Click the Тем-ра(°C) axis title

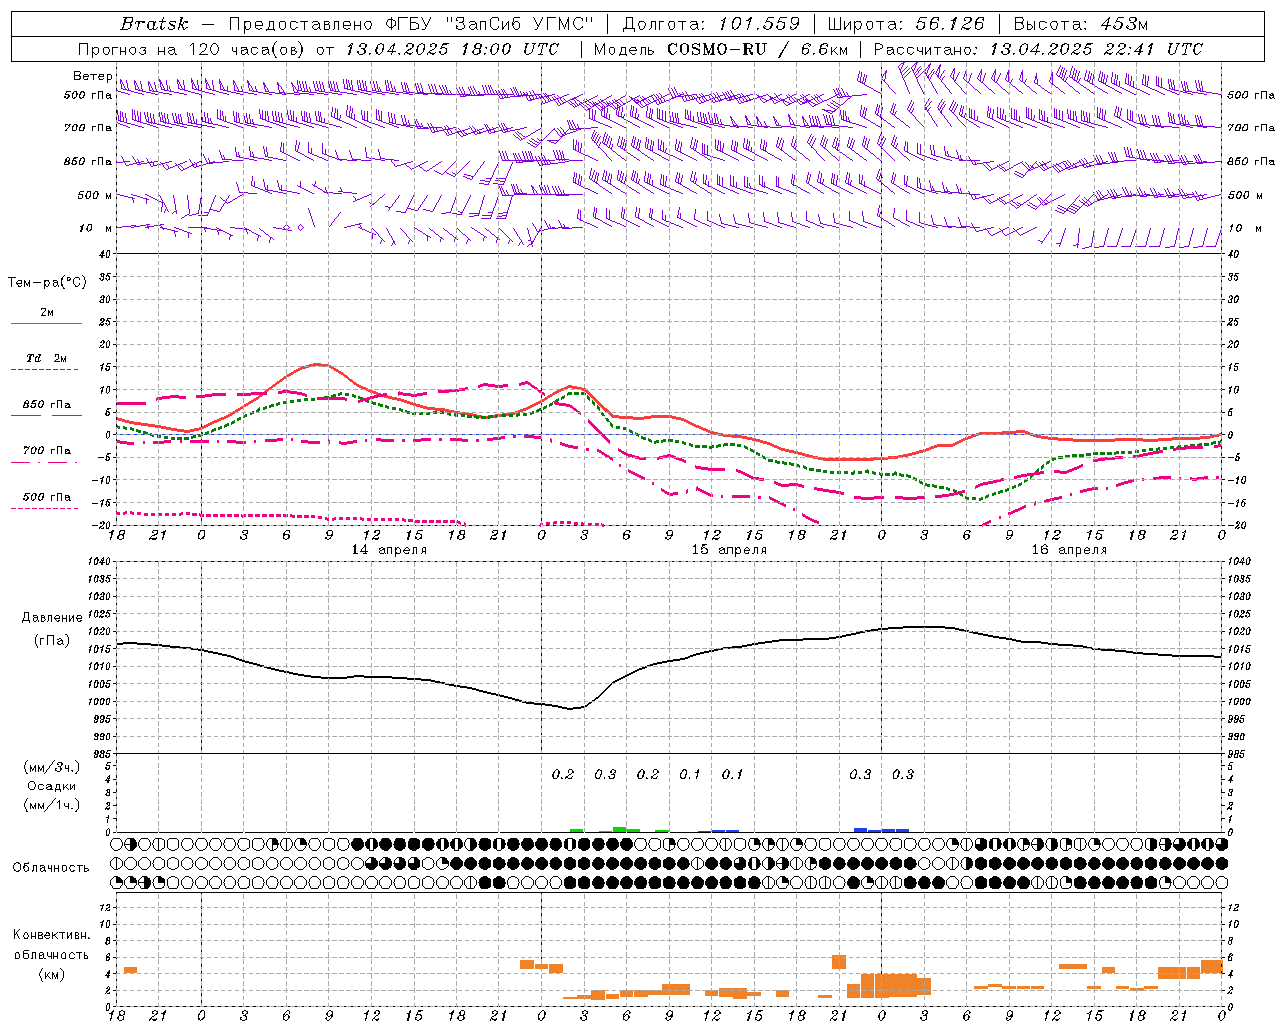tap(47, 283)
